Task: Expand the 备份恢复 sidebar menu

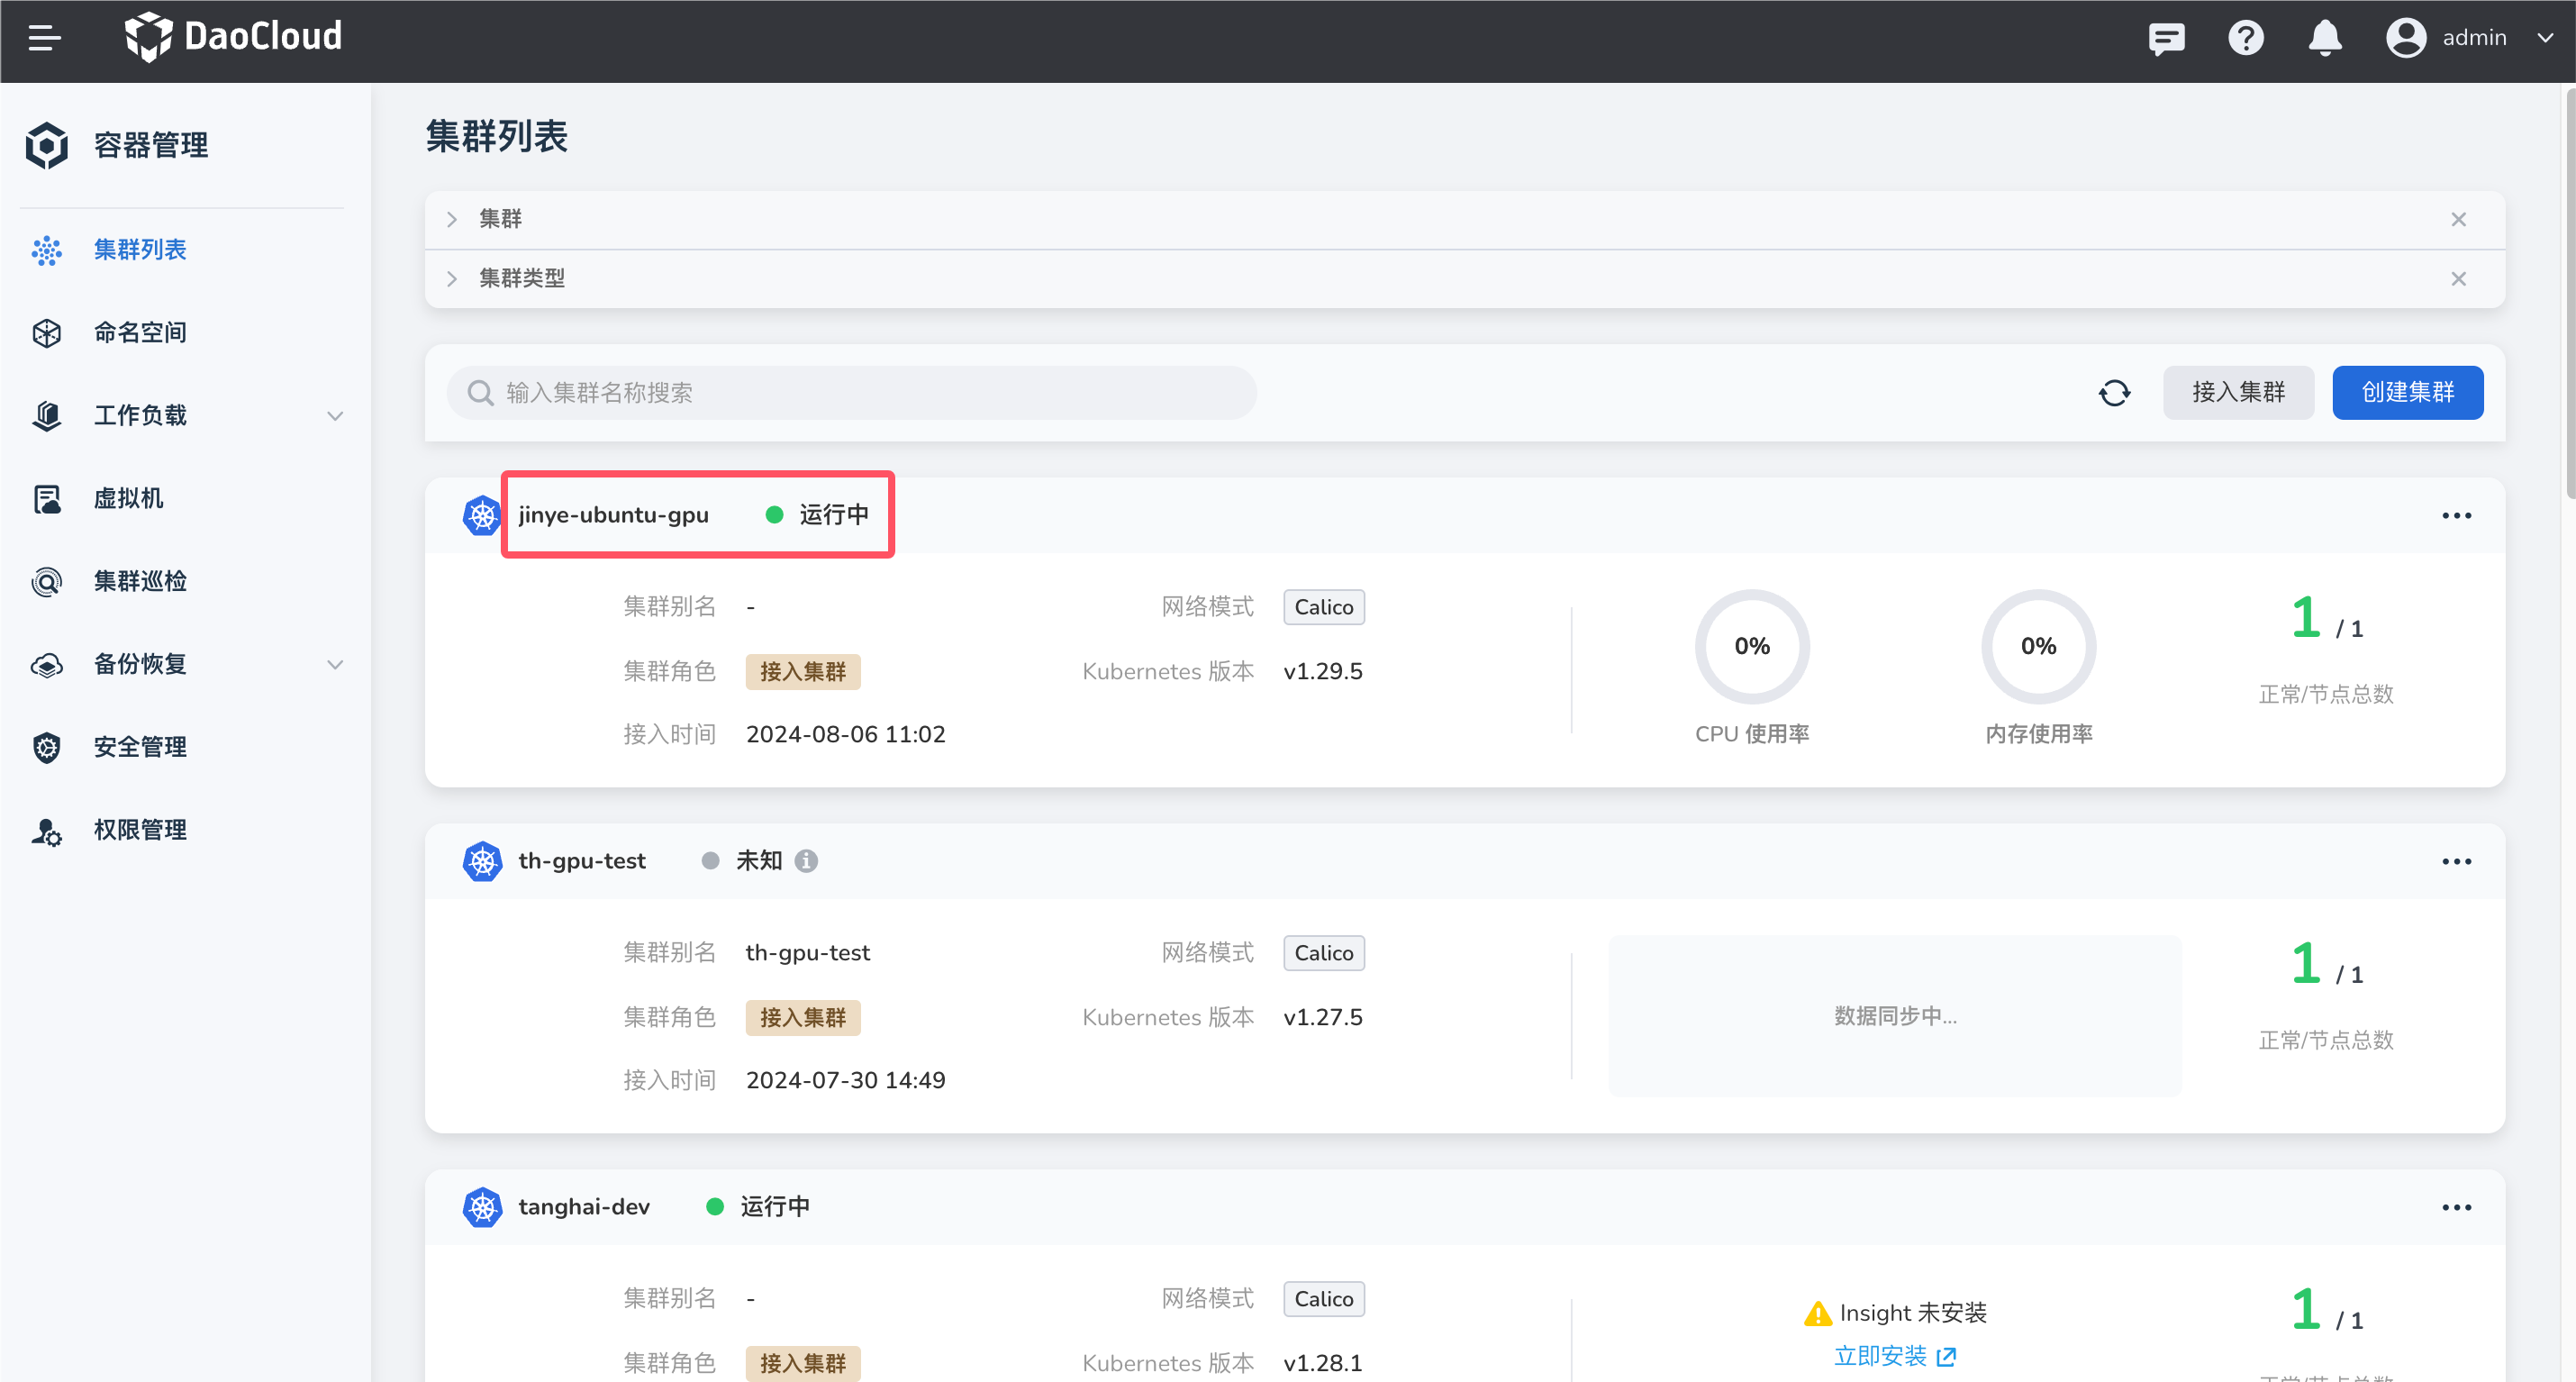Action: point(335,663)
